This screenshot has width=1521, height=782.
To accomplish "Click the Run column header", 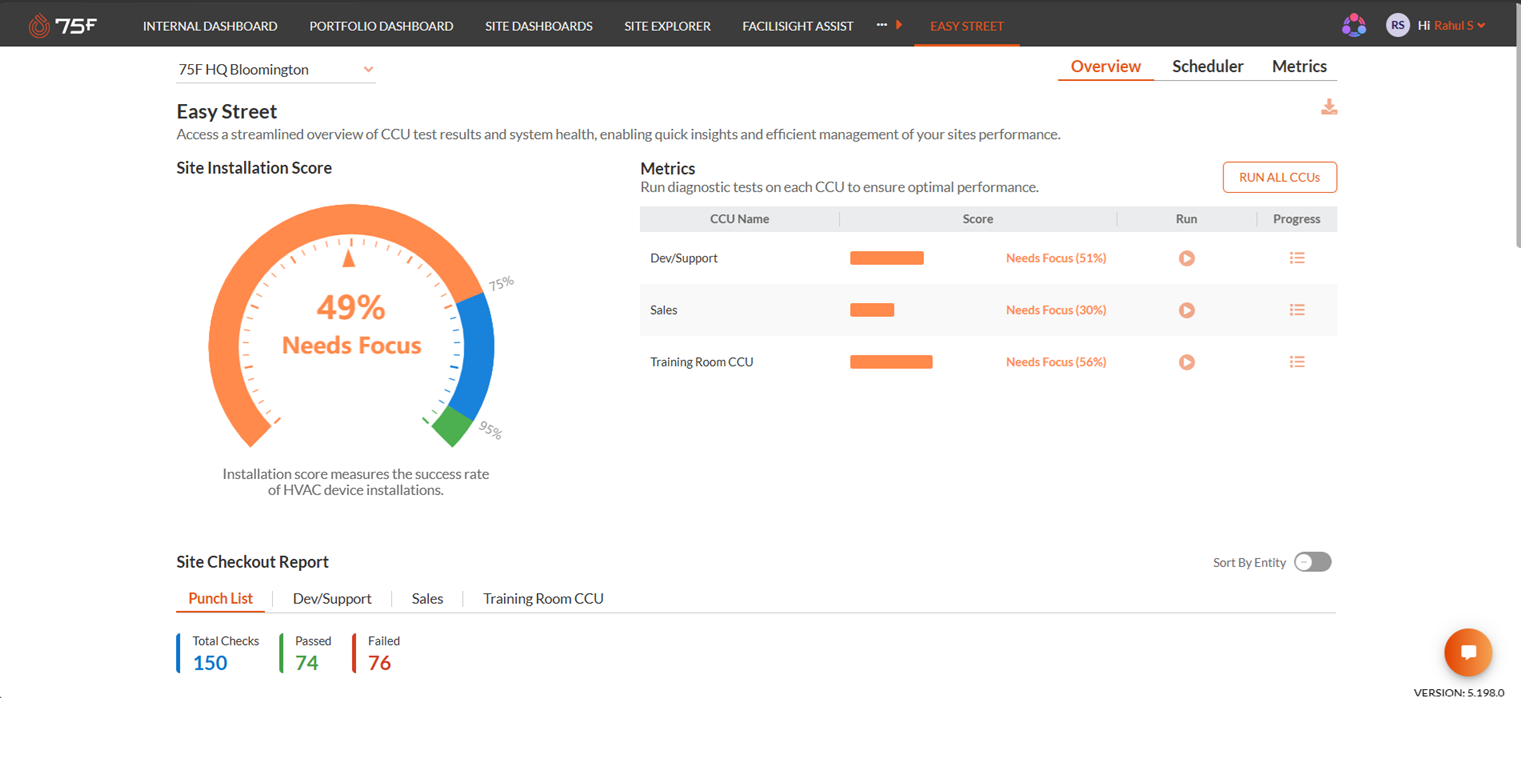I will (x=1186, y=219).
